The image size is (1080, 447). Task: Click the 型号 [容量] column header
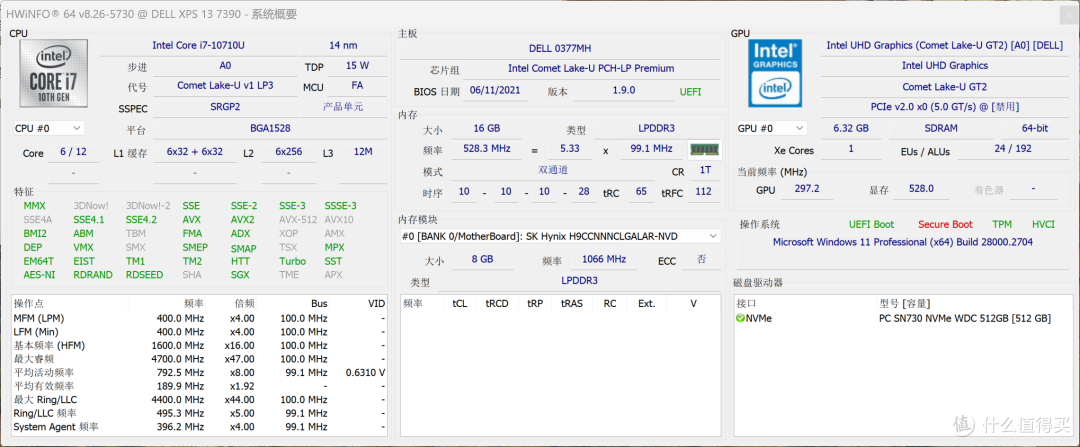click(905, 303)
